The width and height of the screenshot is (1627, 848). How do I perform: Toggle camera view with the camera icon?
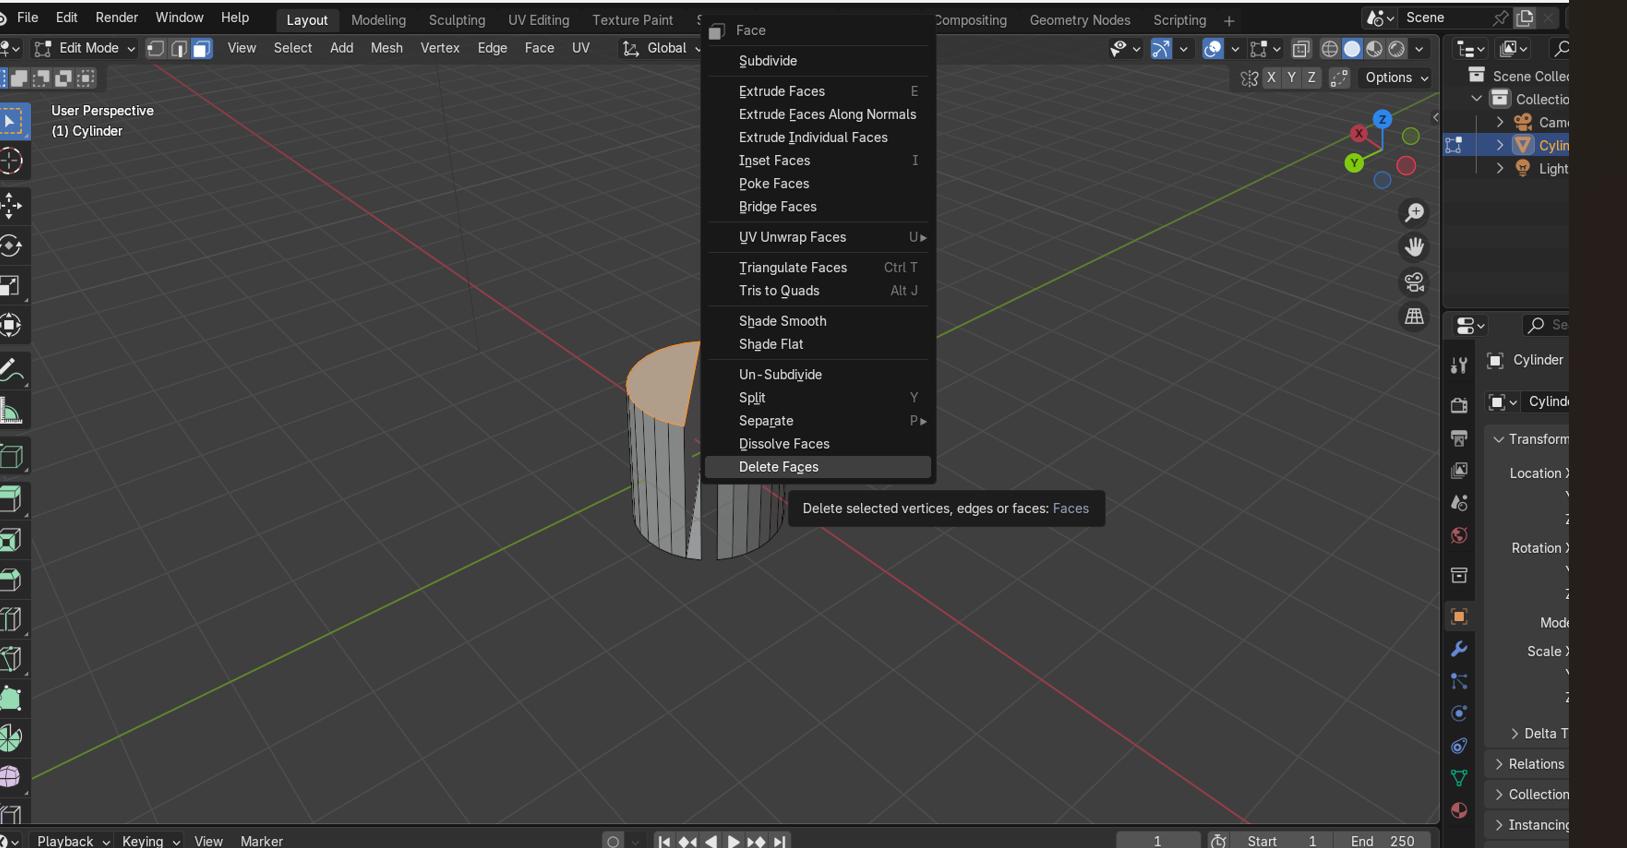point(1414,282)
